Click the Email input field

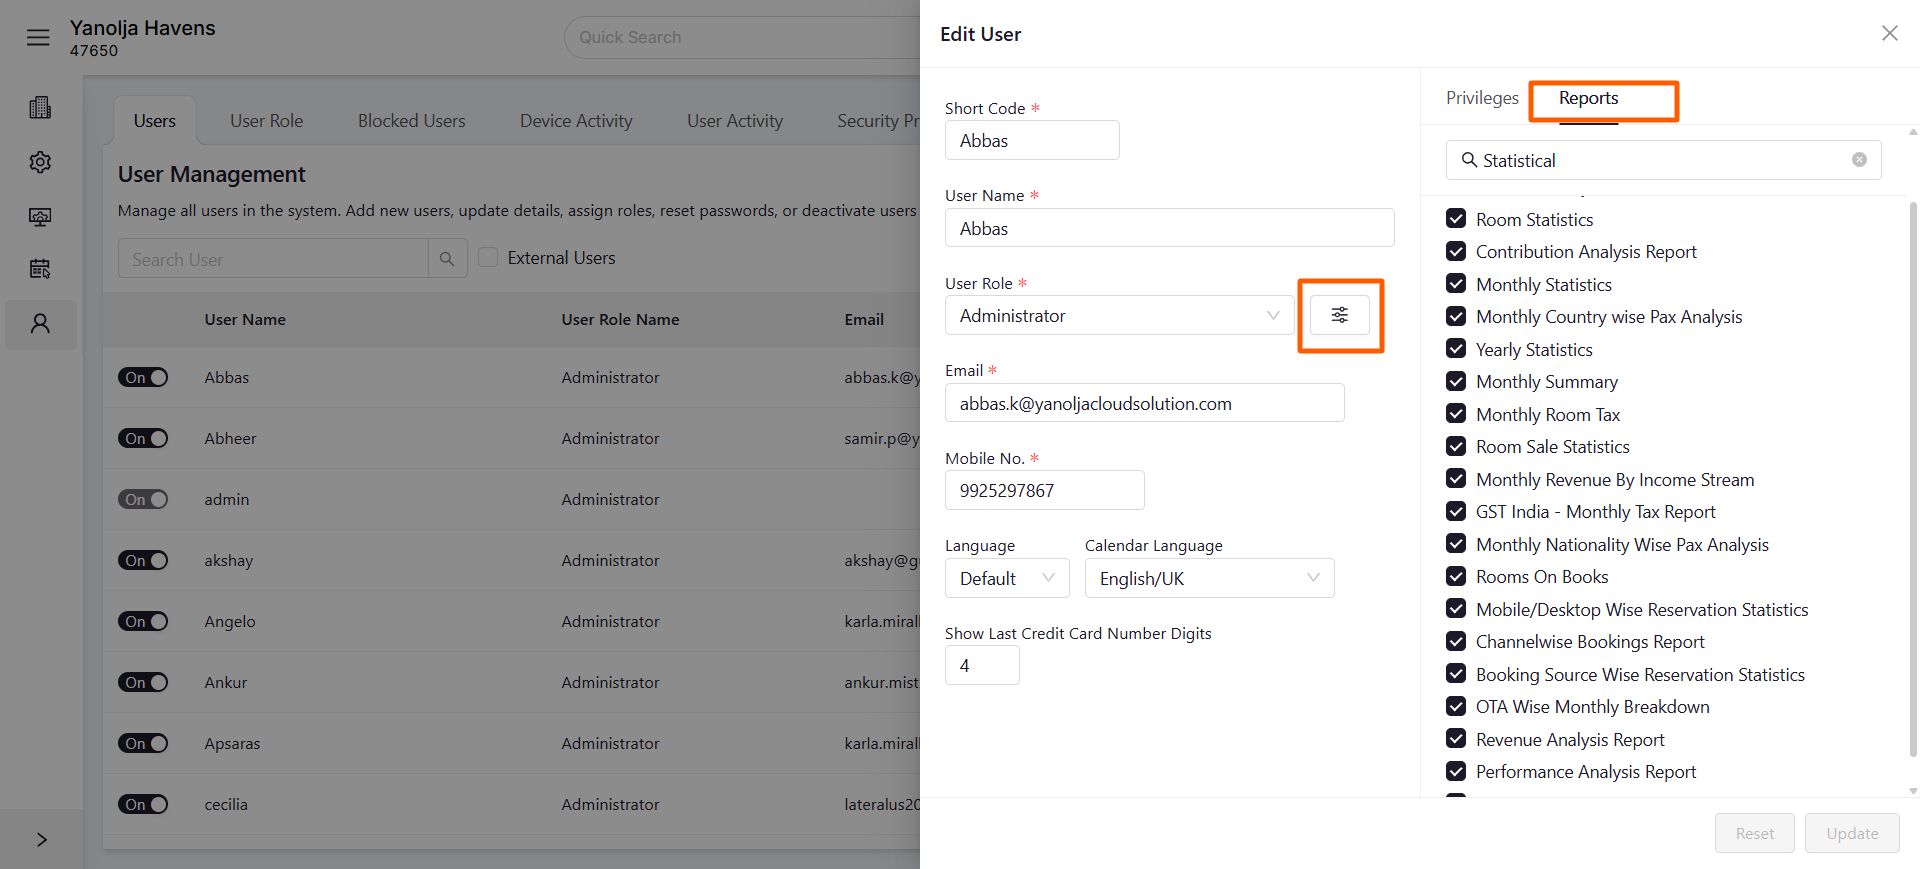tap(1144, 403)
